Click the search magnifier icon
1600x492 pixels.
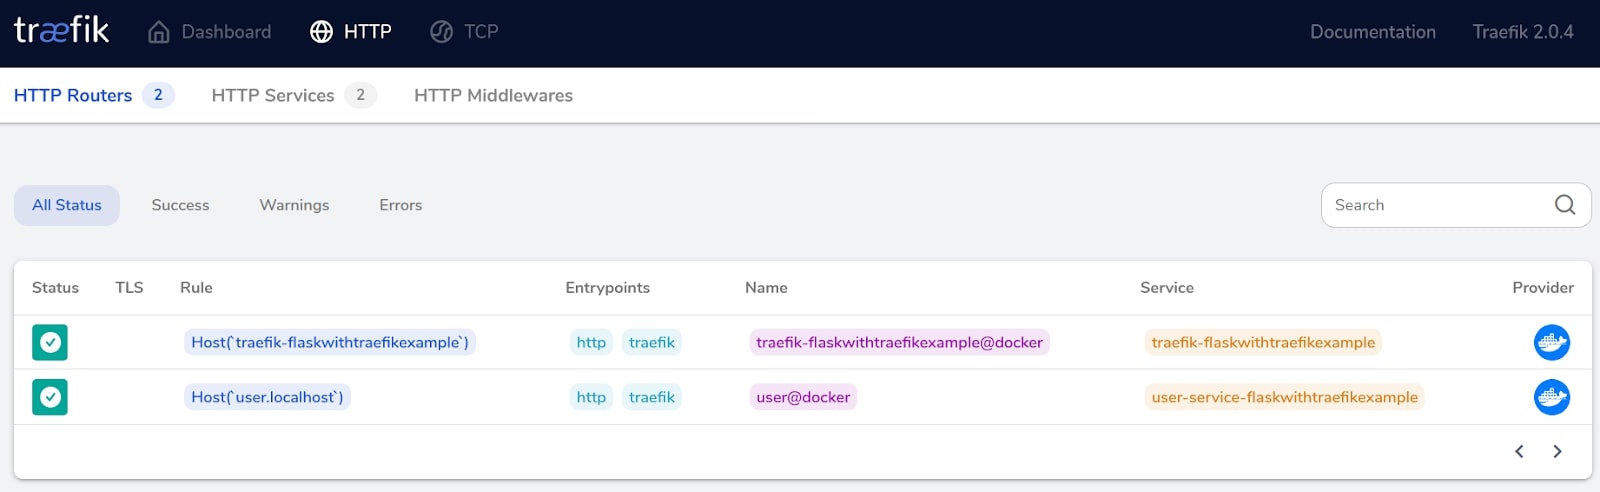point(1565,205)
